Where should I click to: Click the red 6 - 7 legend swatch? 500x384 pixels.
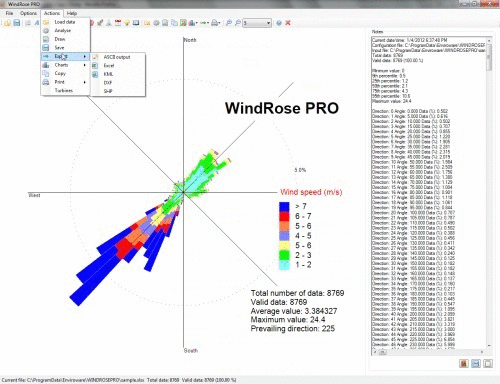(284, 216)
